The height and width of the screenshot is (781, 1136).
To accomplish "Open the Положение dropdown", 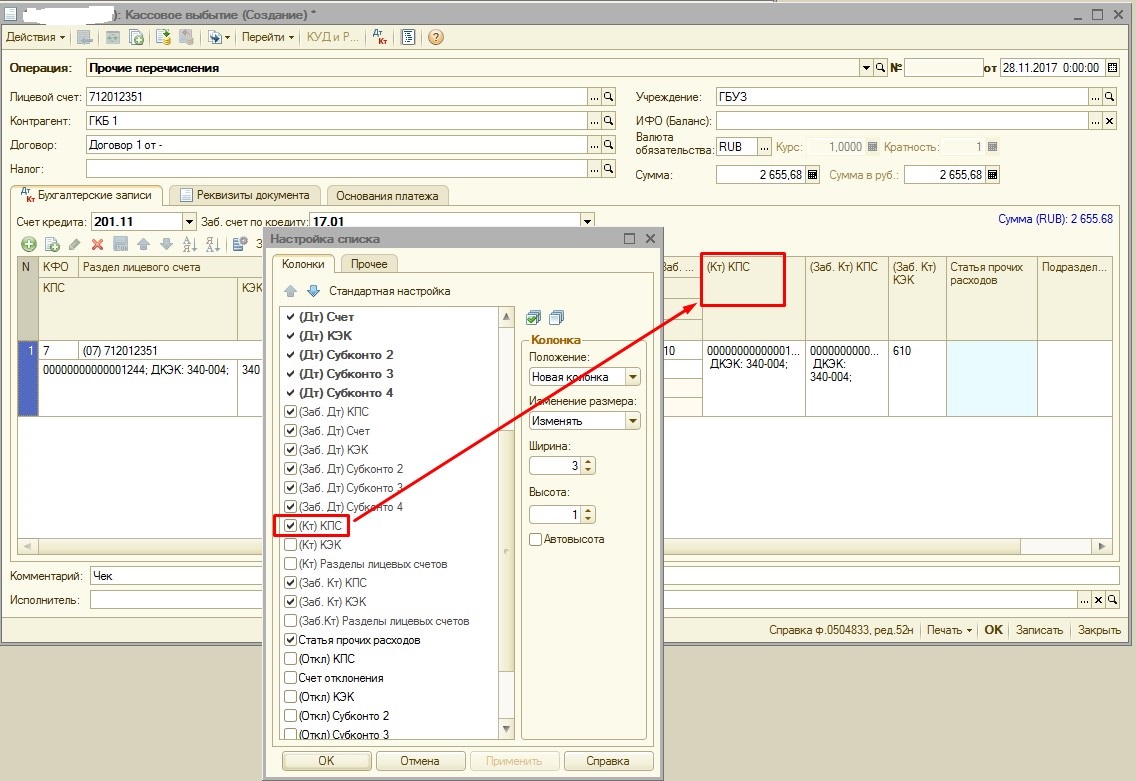I will [x=631, y=377].
